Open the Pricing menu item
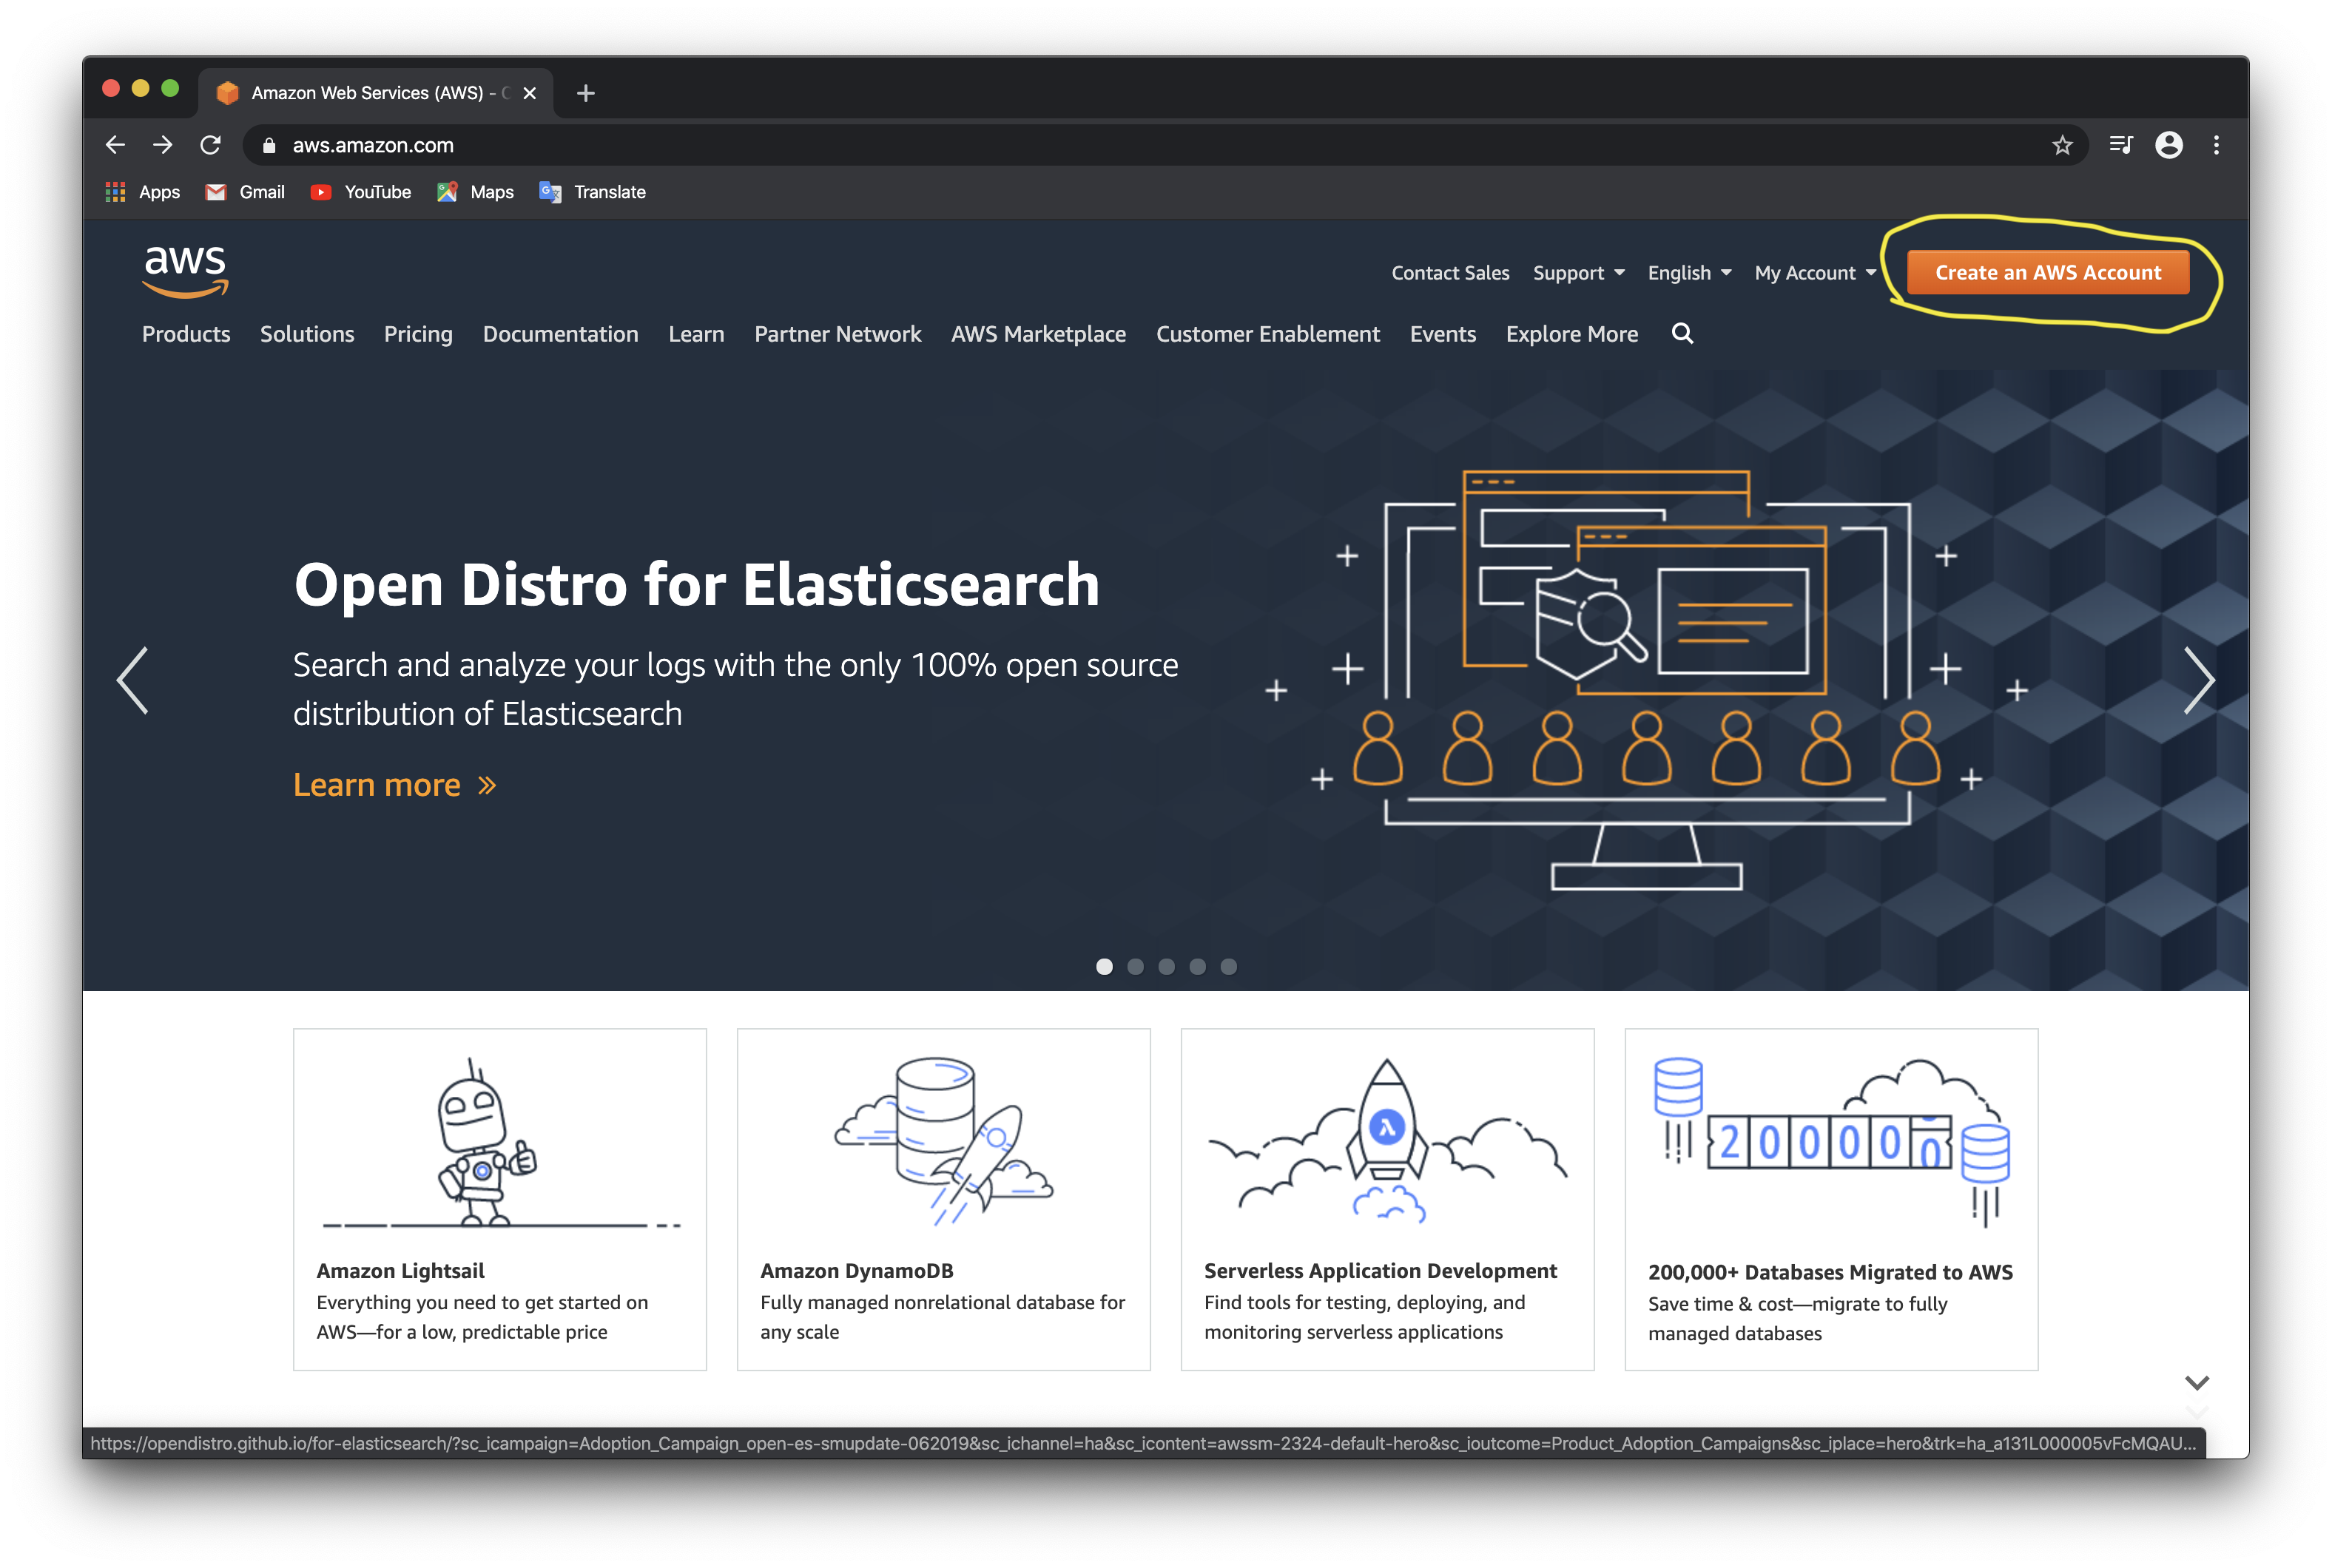The height and width of the screenshot is (1568, 2332). 418,334
